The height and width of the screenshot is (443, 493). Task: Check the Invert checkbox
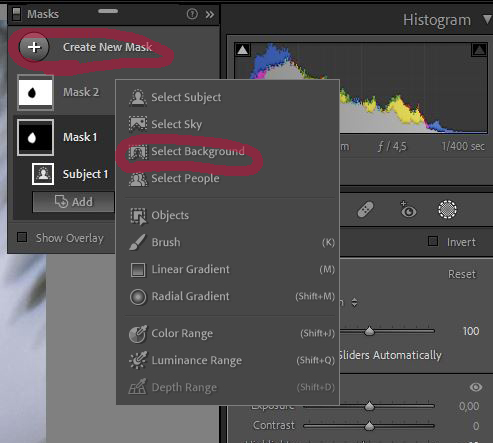pos(433,241)
